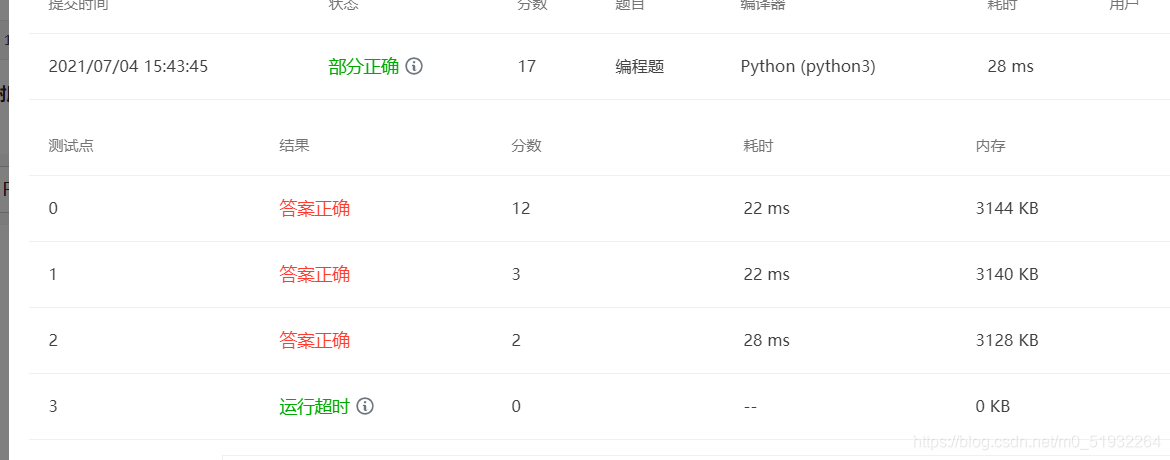The height and width of the screenshot is (460, 1170).
Task: Click 结果 column header
Action: tap(294, 146)
